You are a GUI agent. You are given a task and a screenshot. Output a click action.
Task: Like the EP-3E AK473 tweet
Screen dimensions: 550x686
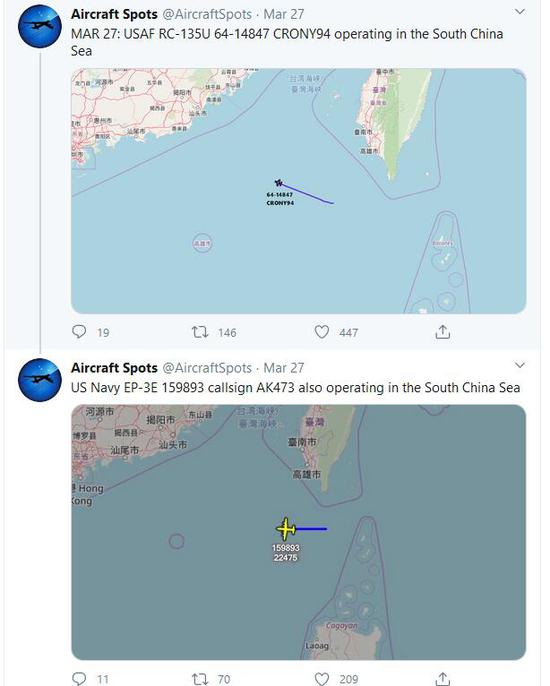point(322,679)
